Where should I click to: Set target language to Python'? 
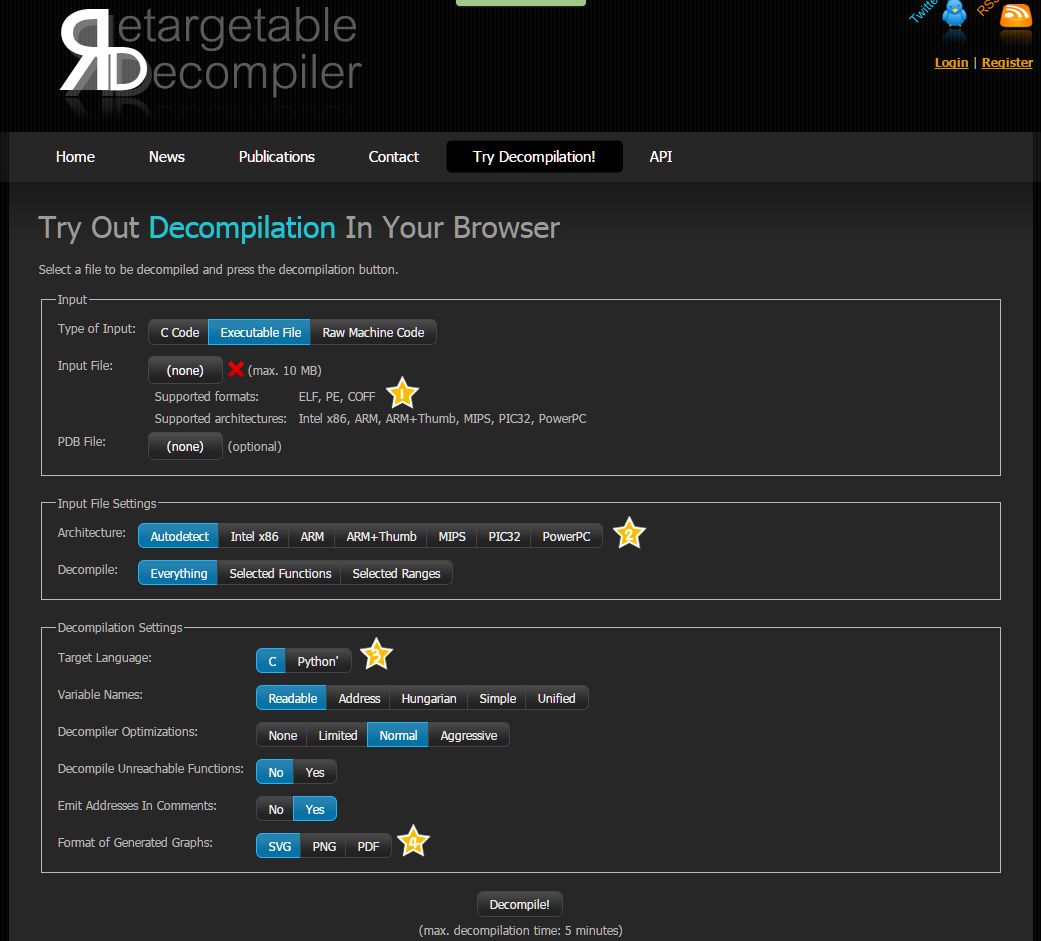point(318,661)
